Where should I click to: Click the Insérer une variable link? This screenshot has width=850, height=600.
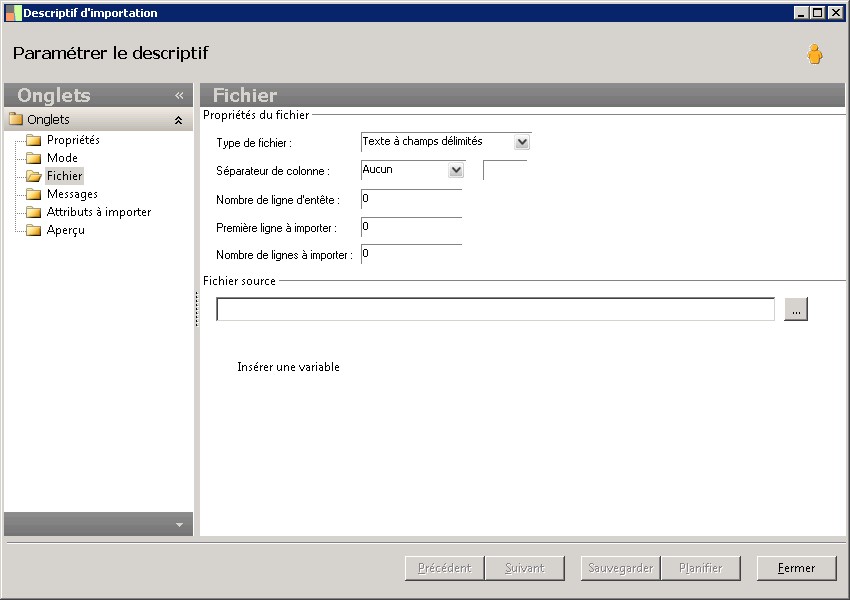point(288,367)
